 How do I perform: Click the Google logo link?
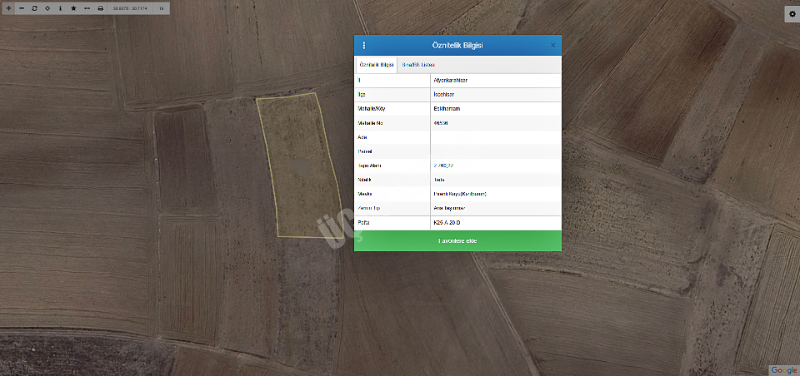(784, 370)
